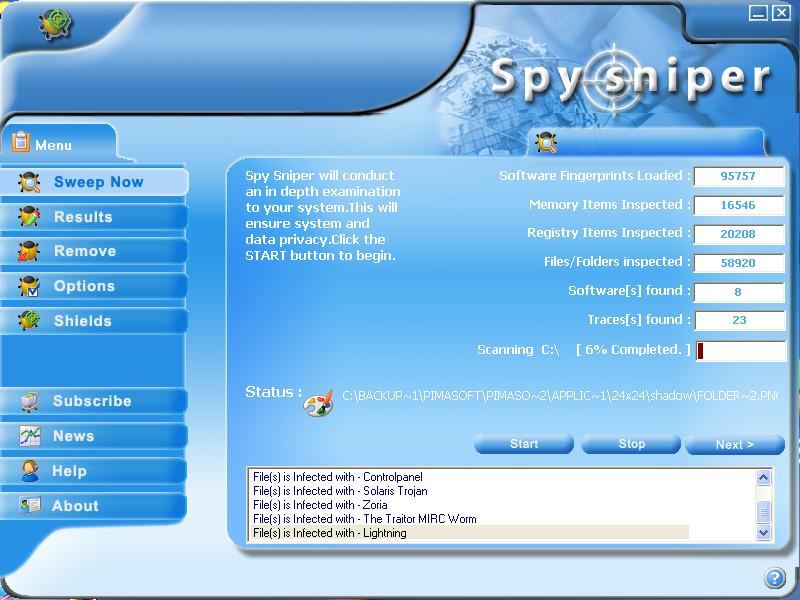800x600 pixels.
Task: Click the target bug icon beside Shields
Action: [x=29, y=320]
